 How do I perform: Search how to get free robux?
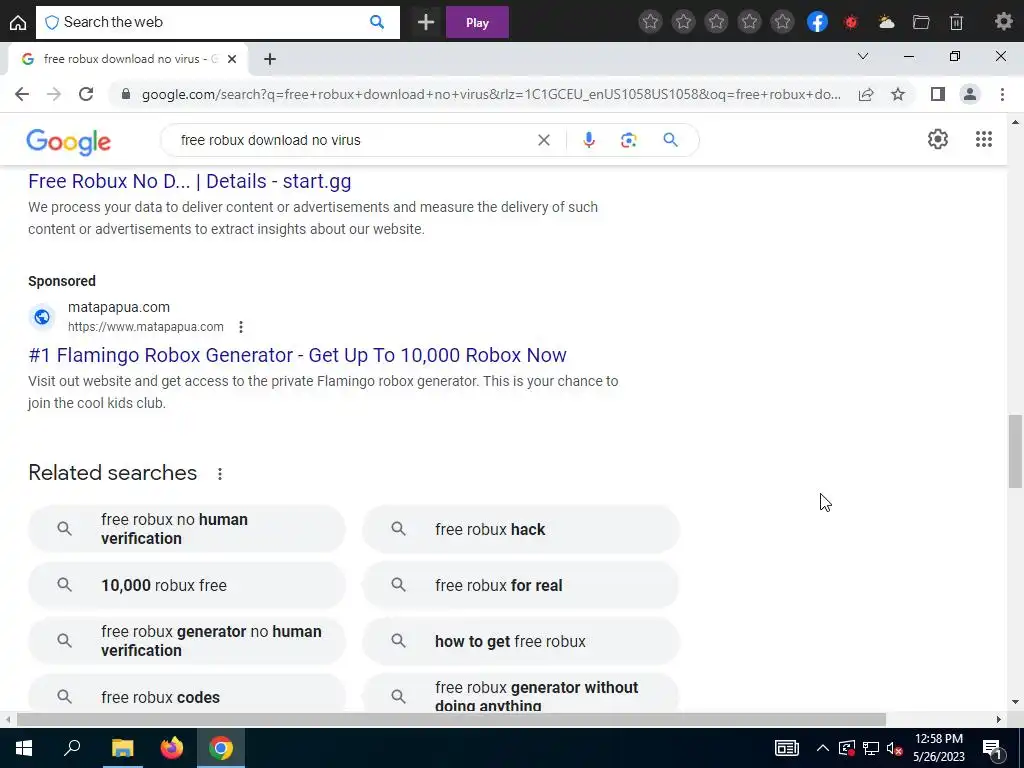tap(520, 641)
